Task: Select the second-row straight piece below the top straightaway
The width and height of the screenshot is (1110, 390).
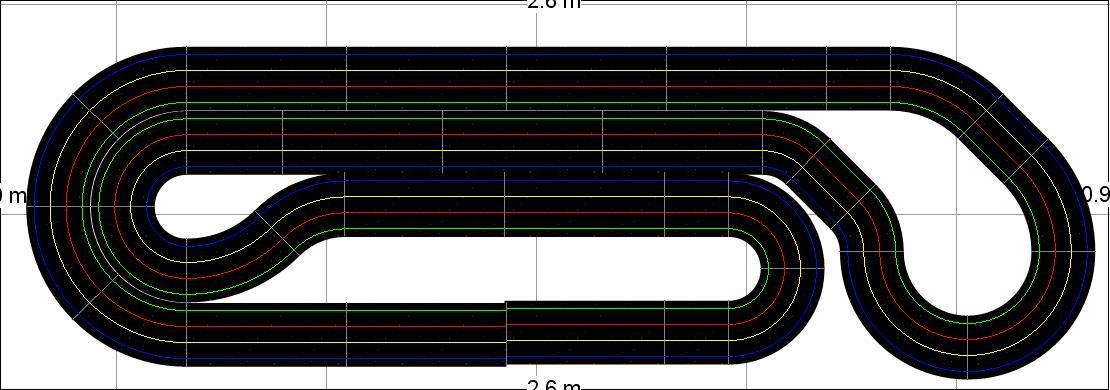Action: click(x=362, y=142)
